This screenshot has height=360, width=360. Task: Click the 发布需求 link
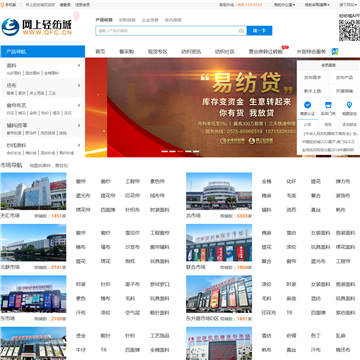click(x=312, y=77)
